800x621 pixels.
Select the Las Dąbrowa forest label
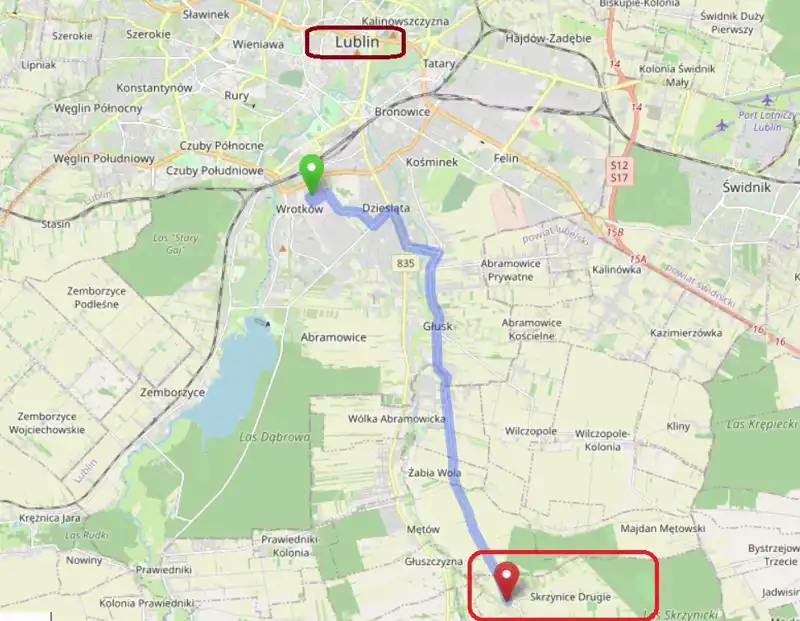click(x=275, y=437)
